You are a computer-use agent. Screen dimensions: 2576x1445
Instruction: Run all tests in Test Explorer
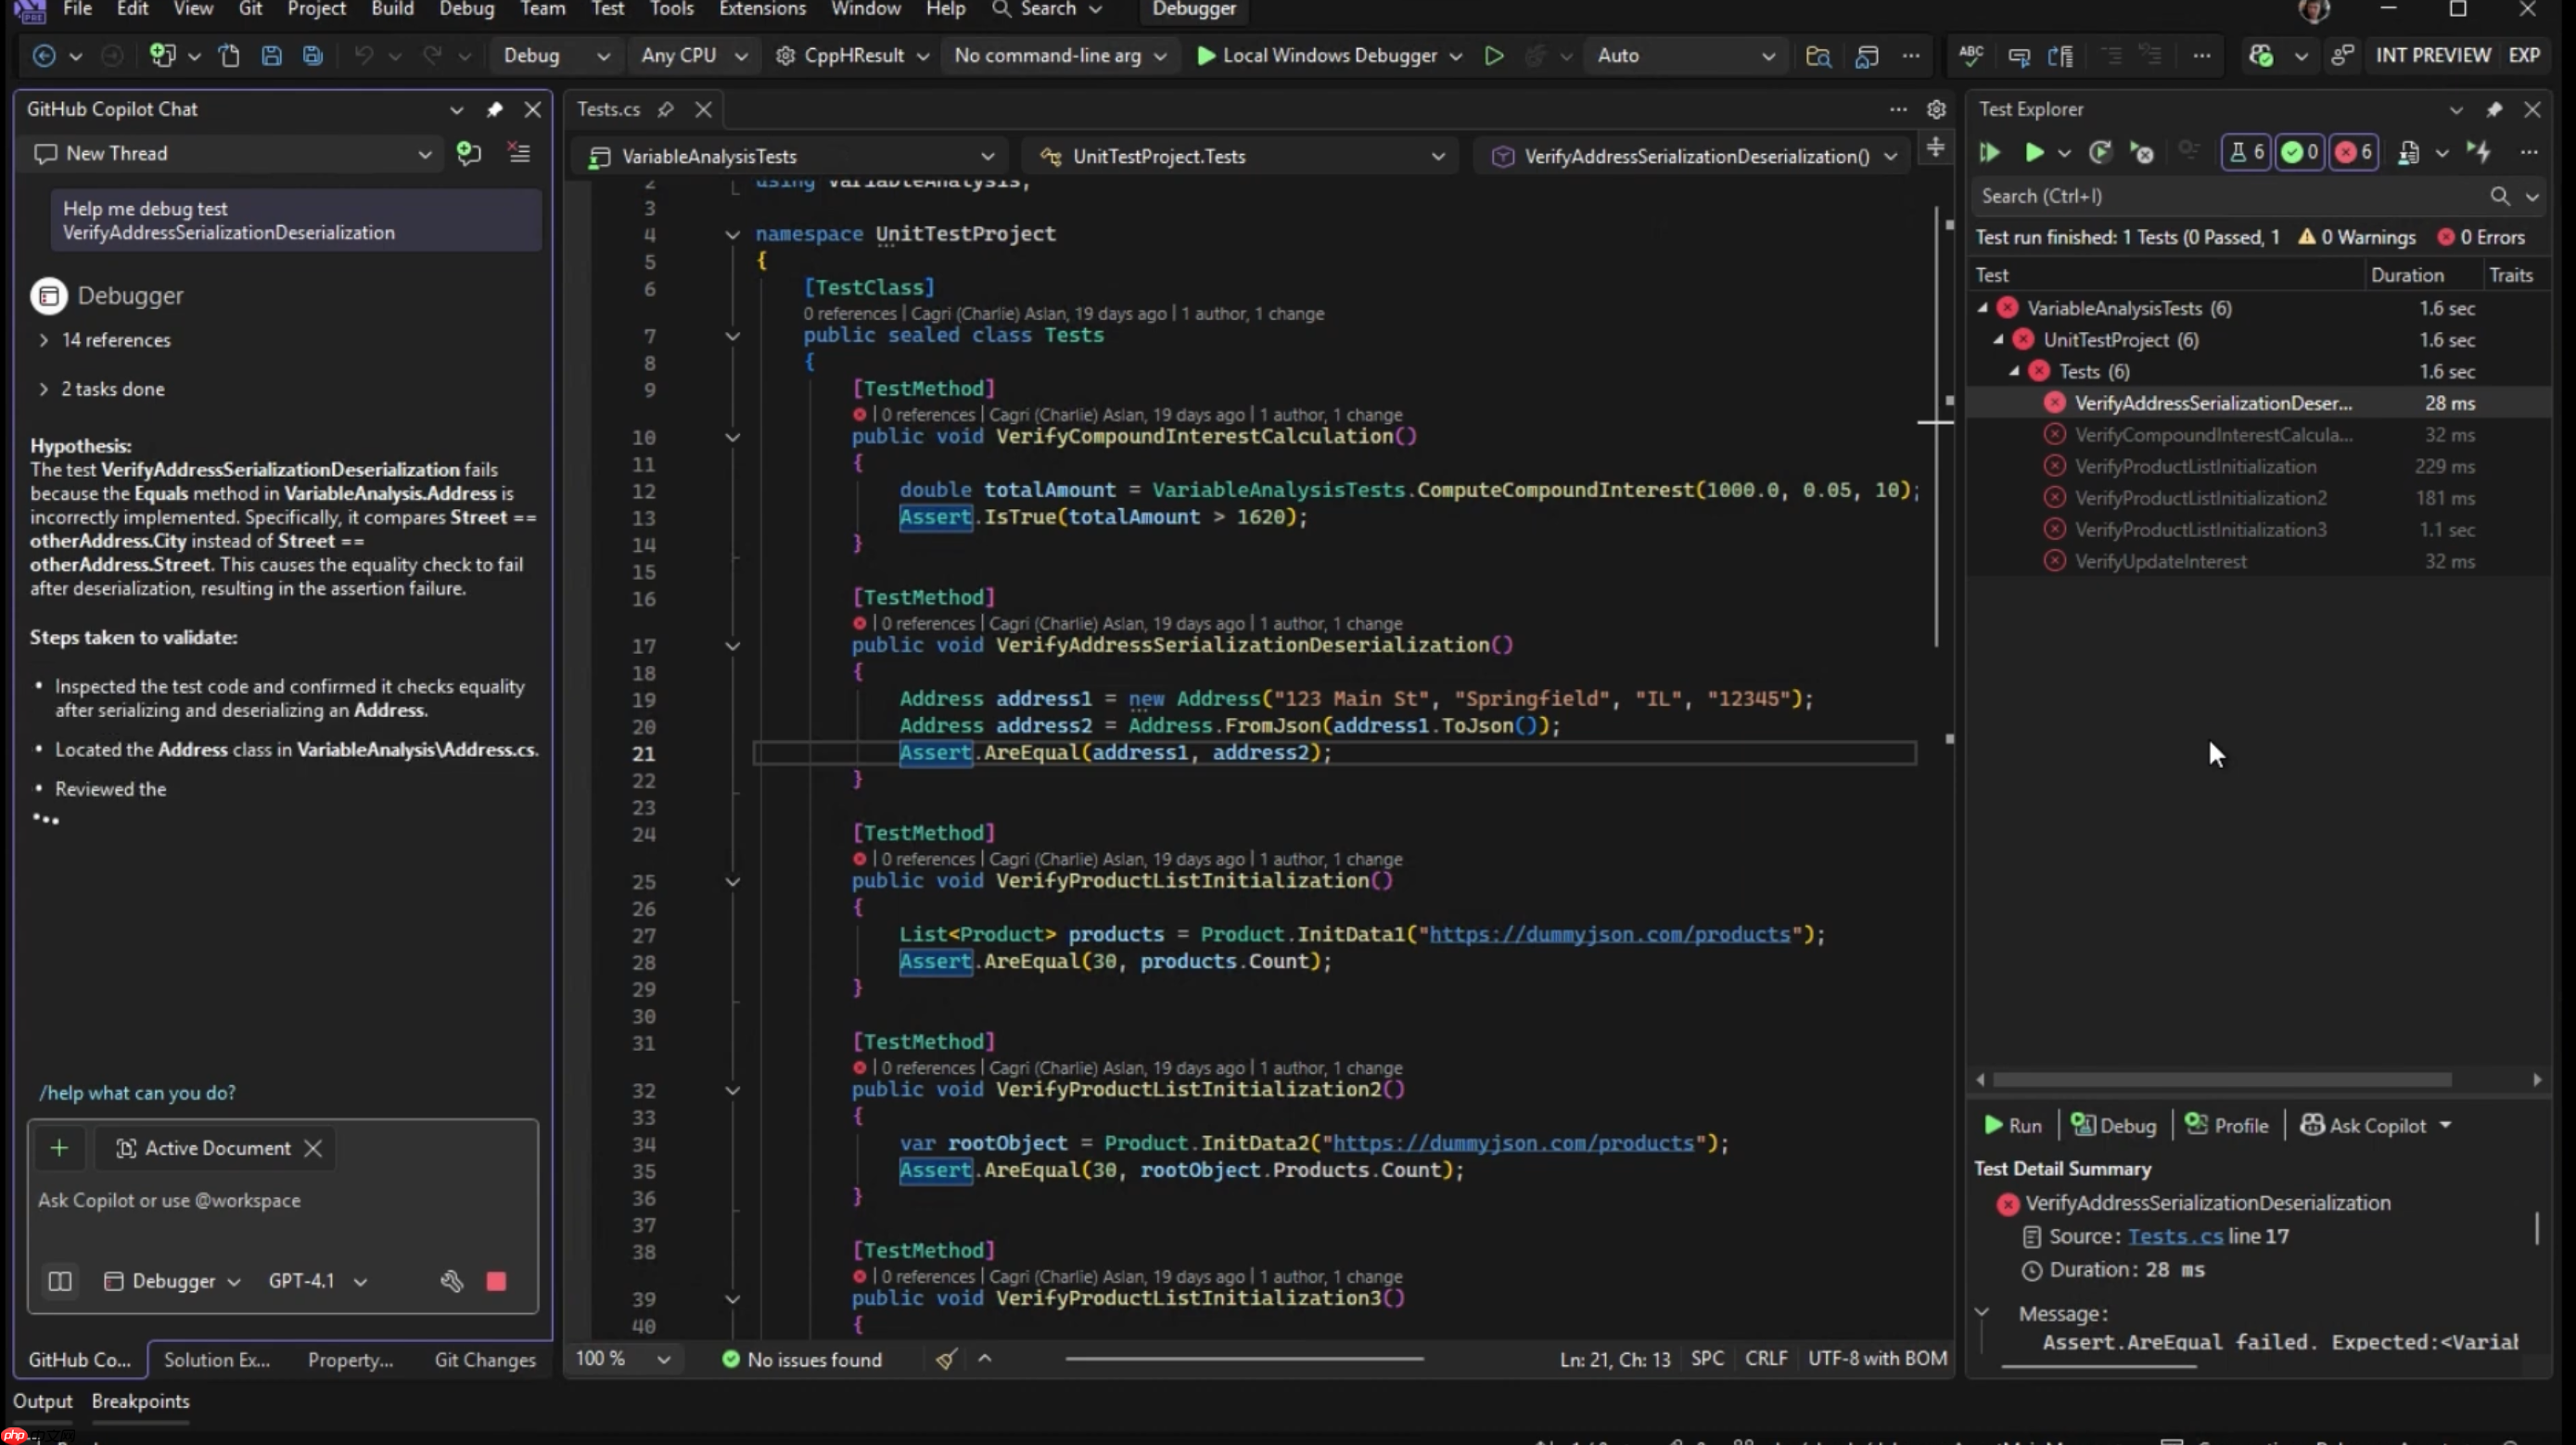pyautogui.click(x=1988, y=152)
